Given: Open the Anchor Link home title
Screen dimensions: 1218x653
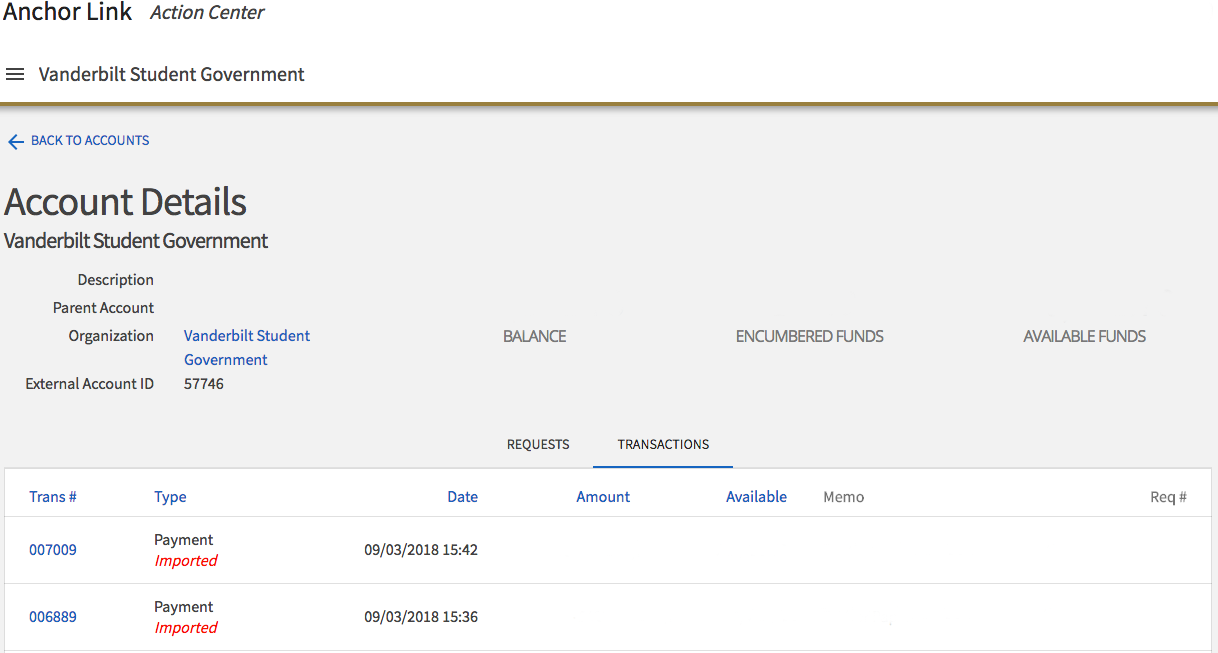Looking at the screenshot, I should pos(68,12).
